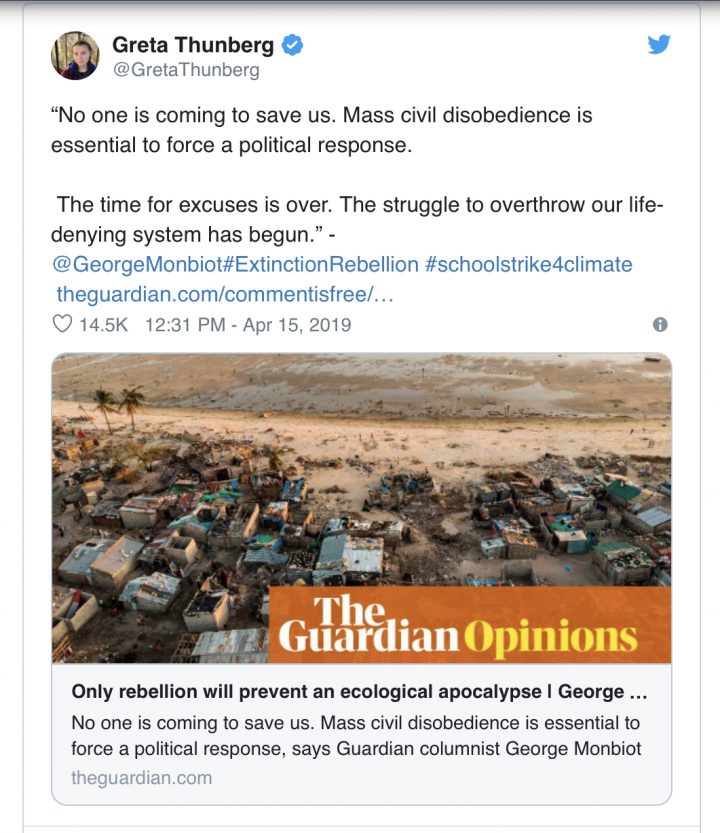Click the 'Only rebellion will prevent' card headline
The width and height of the screenshot is (720, 833).
pos(361,692)
